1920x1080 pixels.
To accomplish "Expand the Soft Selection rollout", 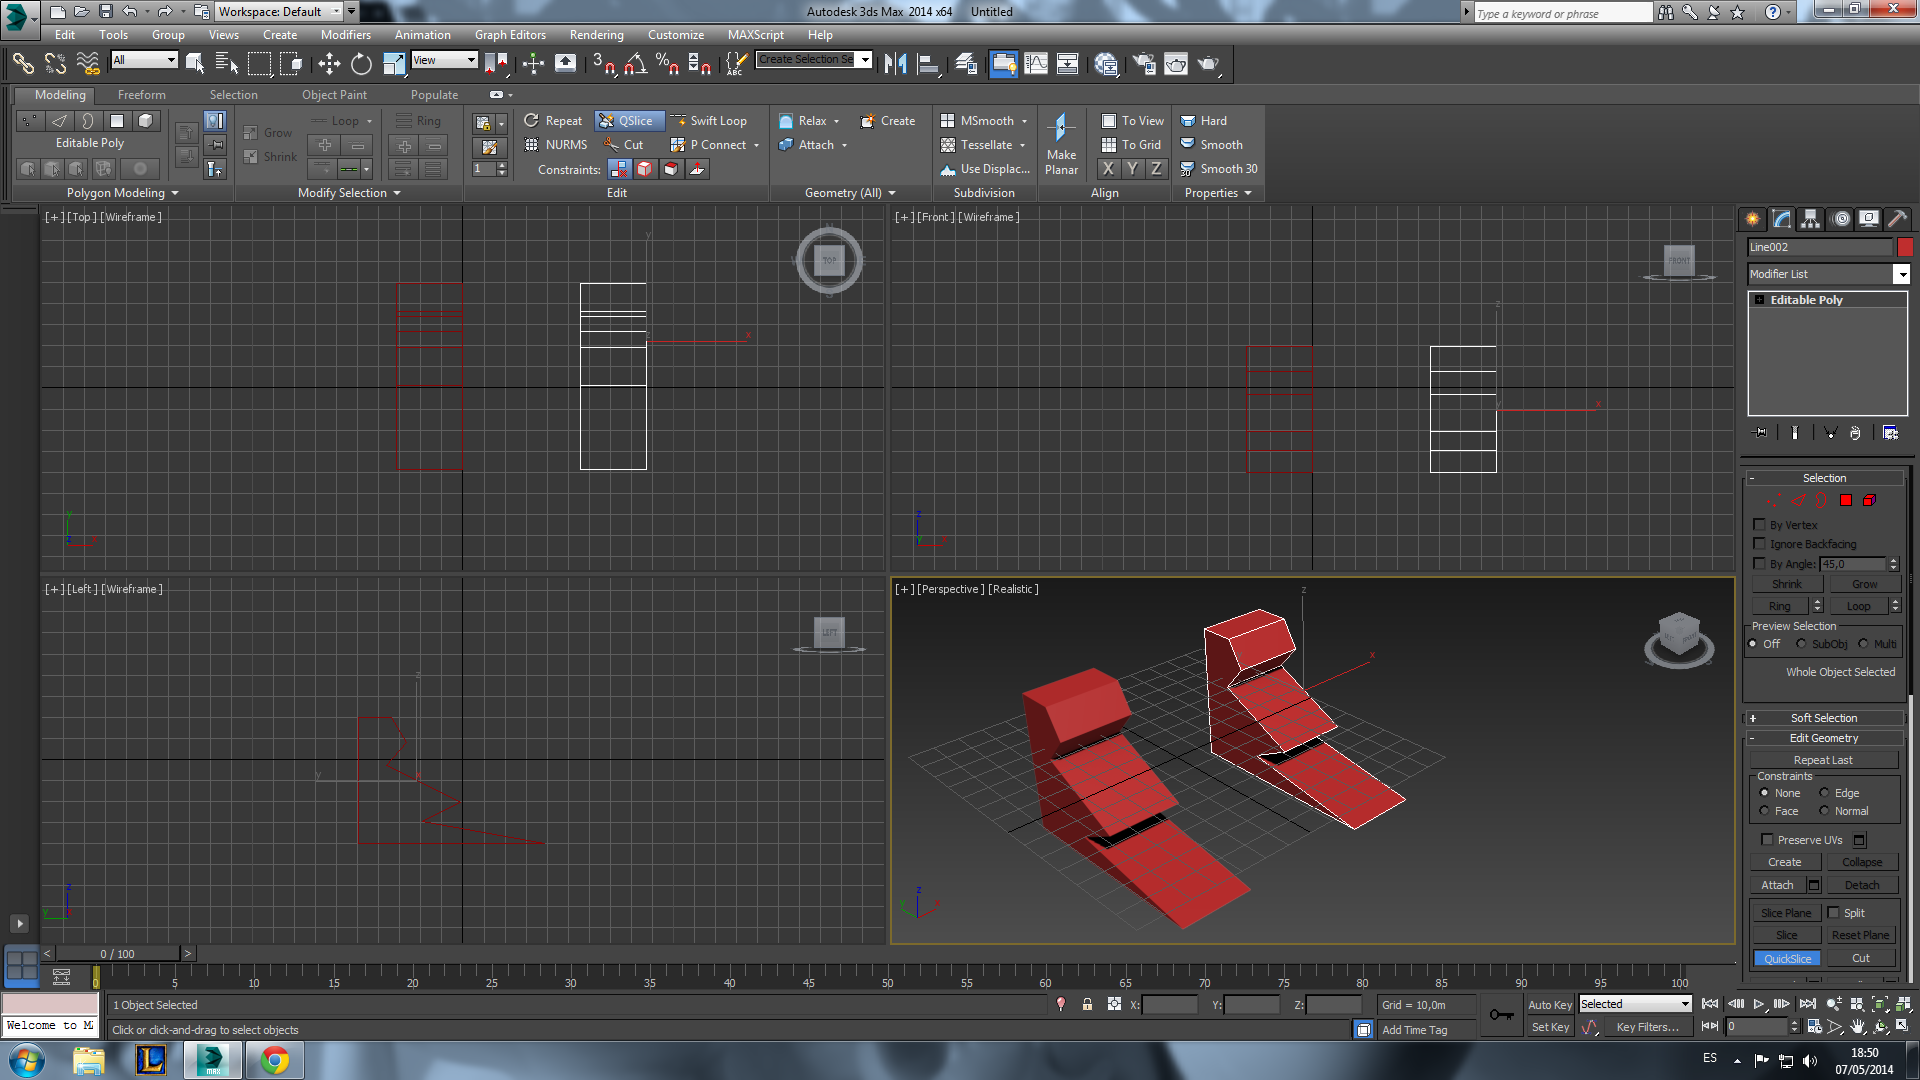I will pyautogui.click(x=1823, y=718).
